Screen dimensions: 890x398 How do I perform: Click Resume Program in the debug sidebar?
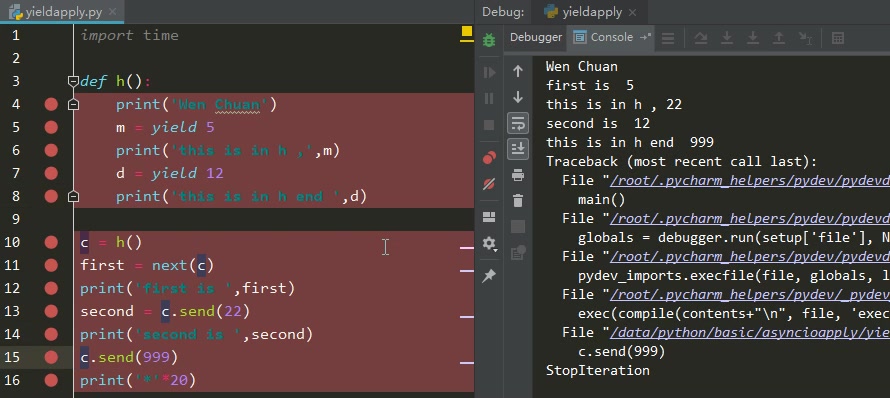coord(489,73)
